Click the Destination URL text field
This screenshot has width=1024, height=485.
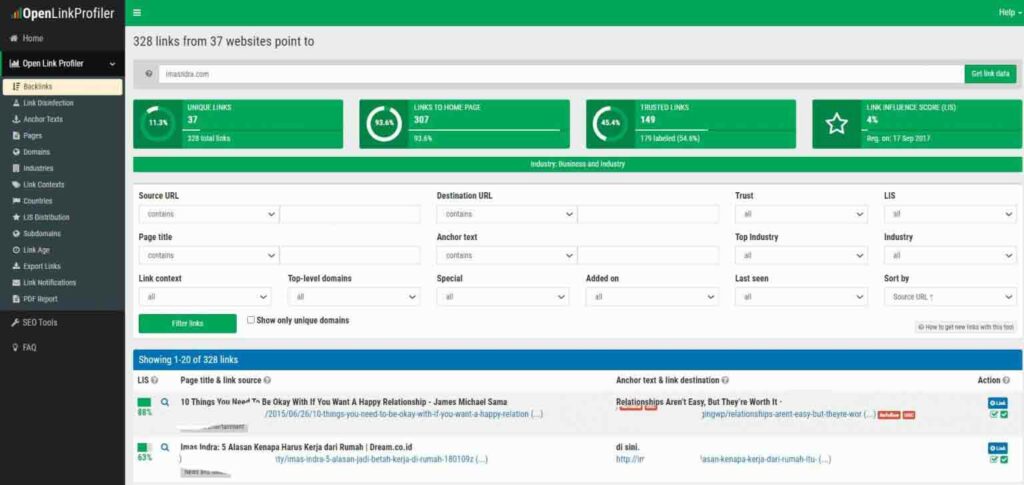click(x=648, y=214)
